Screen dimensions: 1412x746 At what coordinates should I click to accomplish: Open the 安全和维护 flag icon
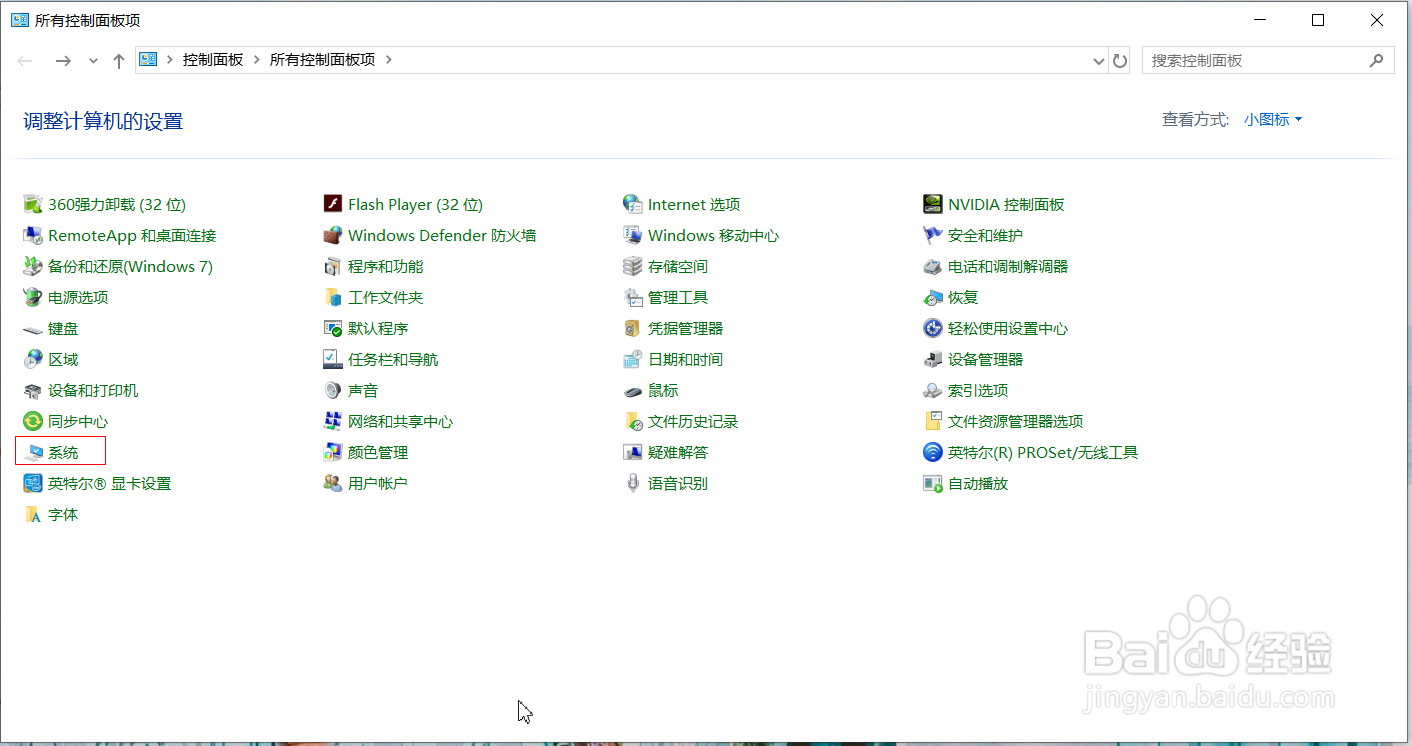coord(932,235)
